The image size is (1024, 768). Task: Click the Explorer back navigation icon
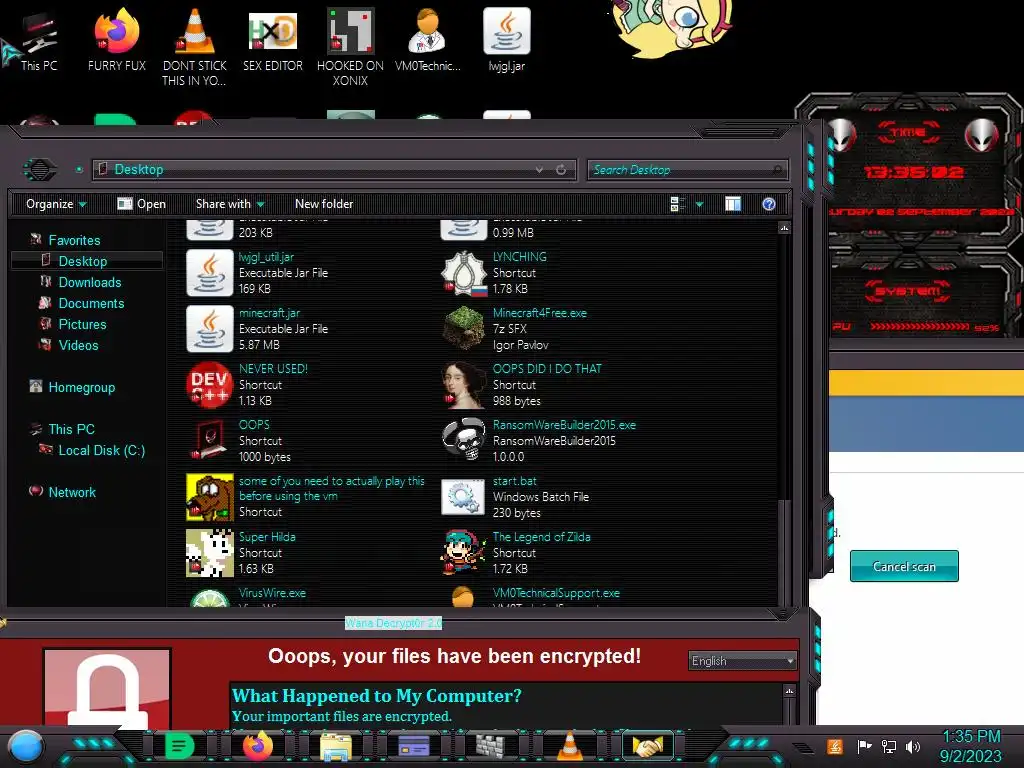[x=39, y=170]
